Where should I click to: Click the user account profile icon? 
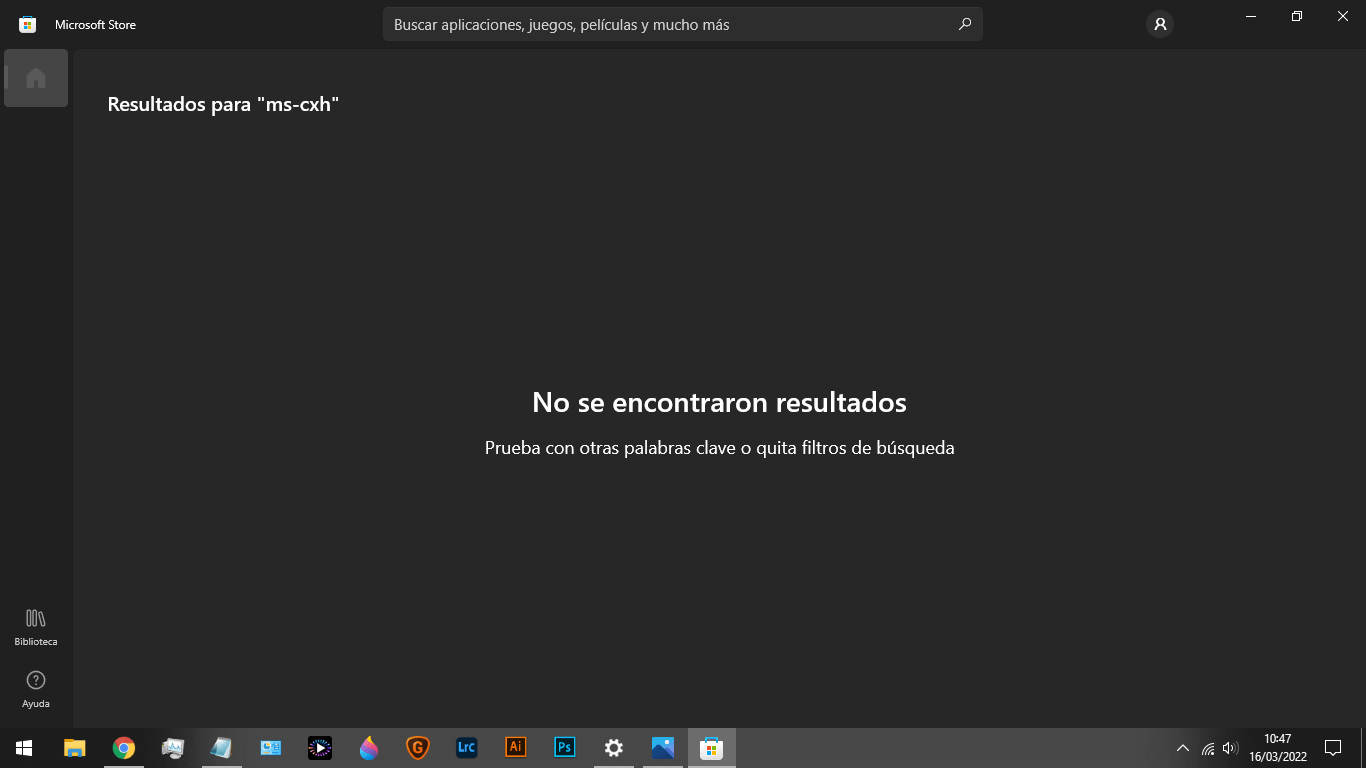tap(1160, 24)
